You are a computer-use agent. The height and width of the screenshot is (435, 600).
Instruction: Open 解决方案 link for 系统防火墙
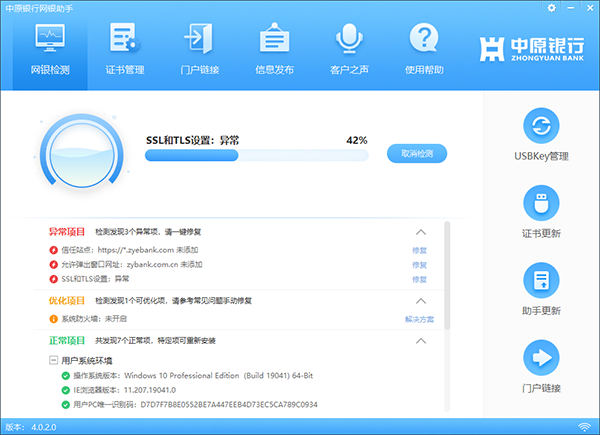pos(419,319)
